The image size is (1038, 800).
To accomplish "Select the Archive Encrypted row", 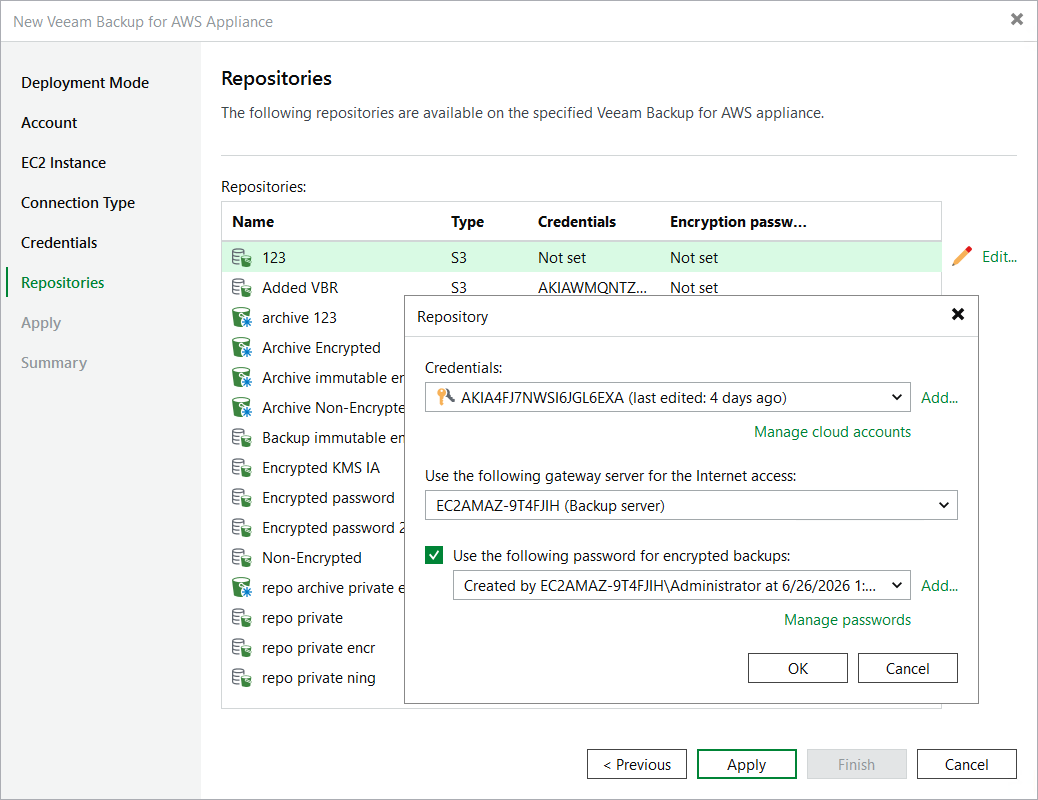I will coord(313,347).
